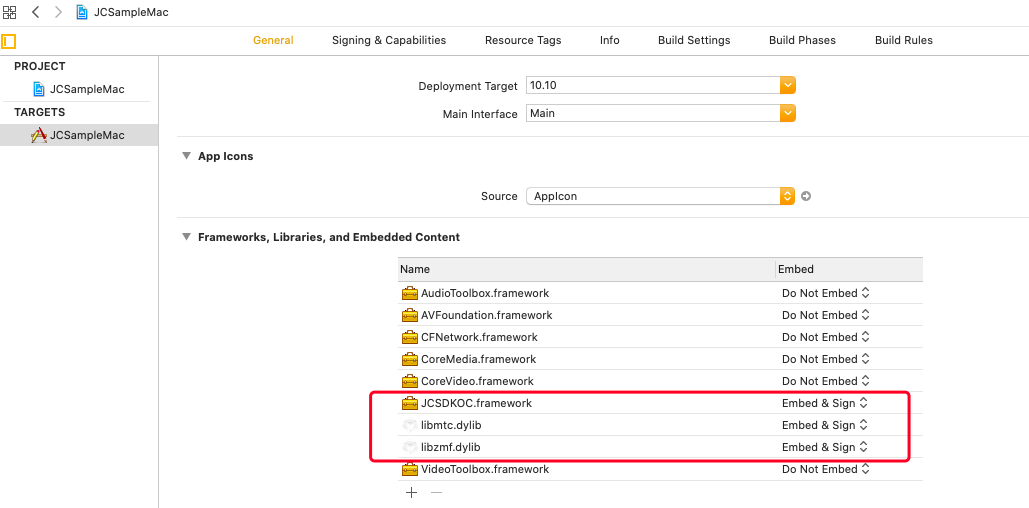Click AudioToolbox.framework toolbox icon

410,293
